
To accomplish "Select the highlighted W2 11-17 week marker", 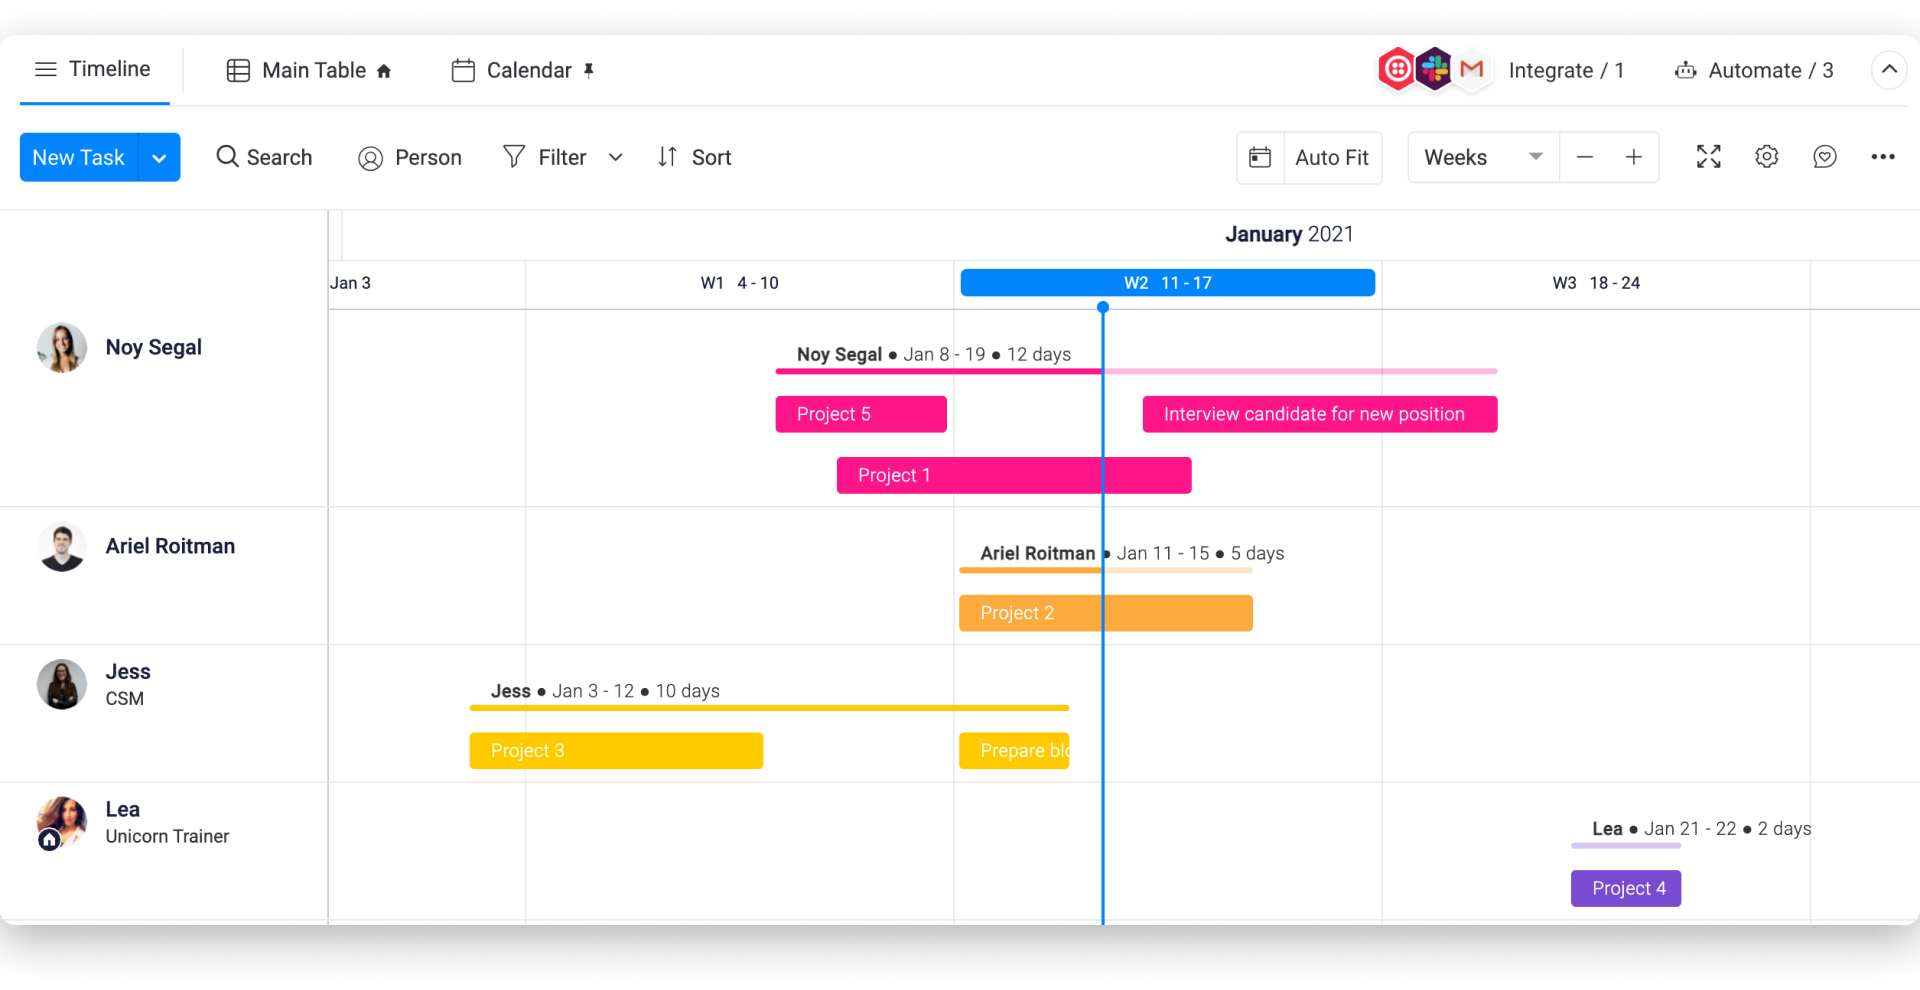I will point(1168,283).
